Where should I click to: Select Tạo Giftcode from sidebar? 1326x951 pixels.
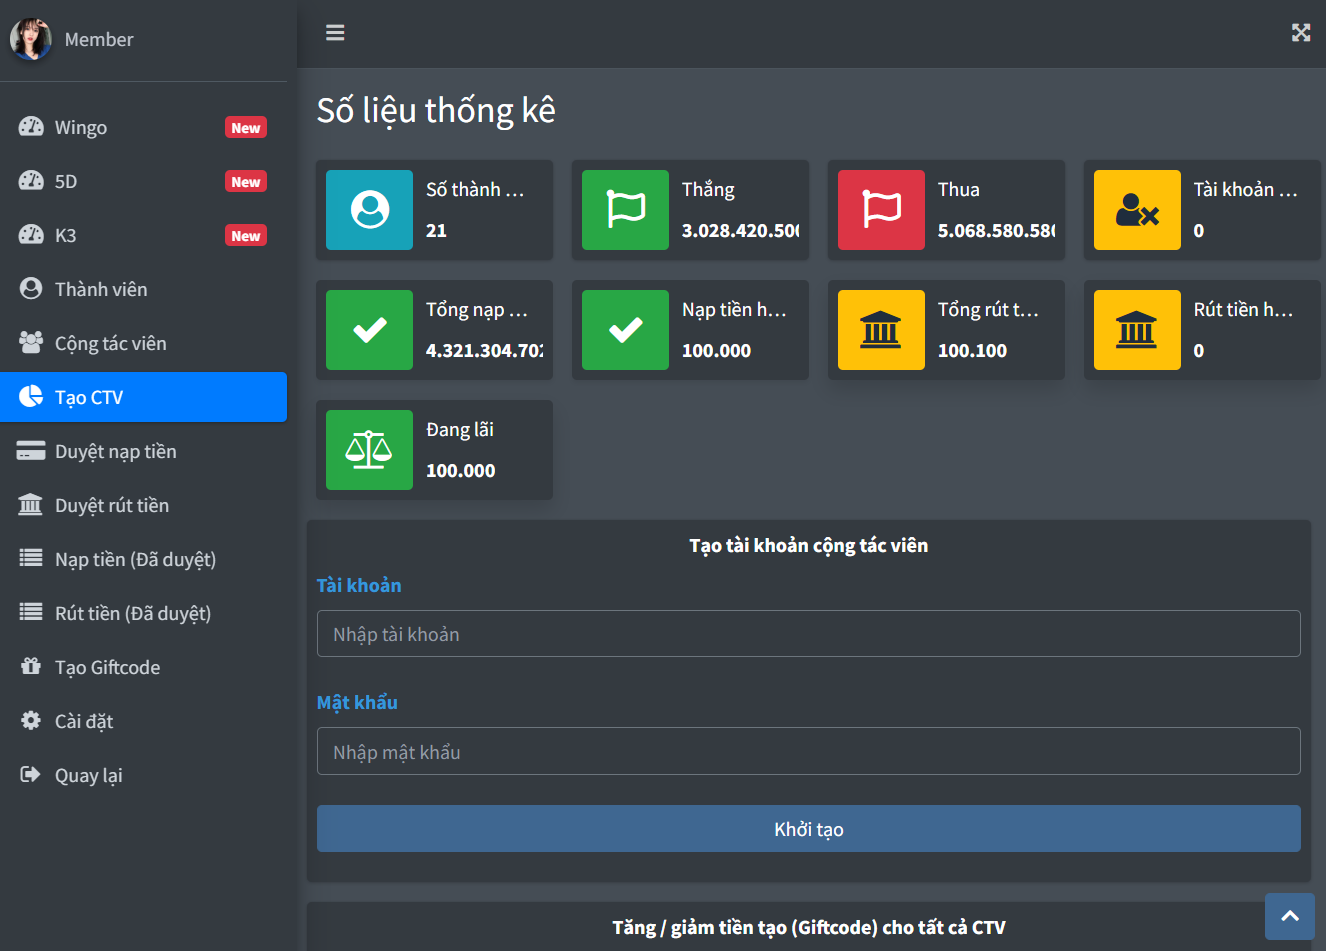[107, 668]
